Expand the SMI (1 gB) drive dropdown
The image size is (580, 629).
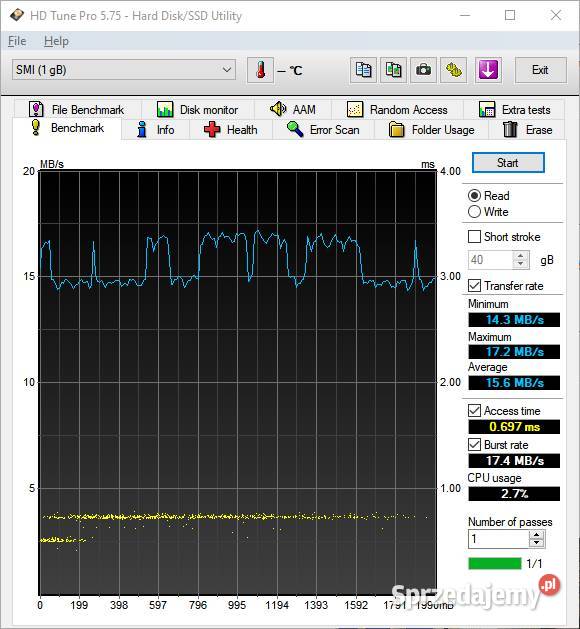[124, 70]
